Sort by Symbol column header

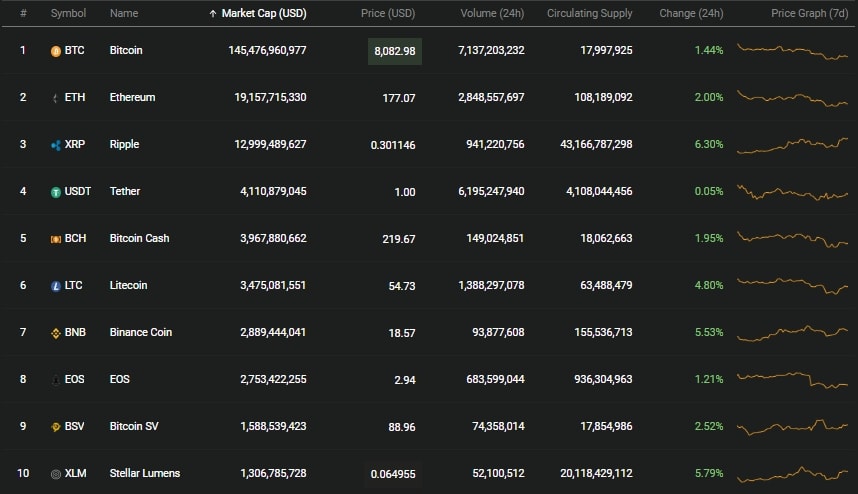(68, 13)
